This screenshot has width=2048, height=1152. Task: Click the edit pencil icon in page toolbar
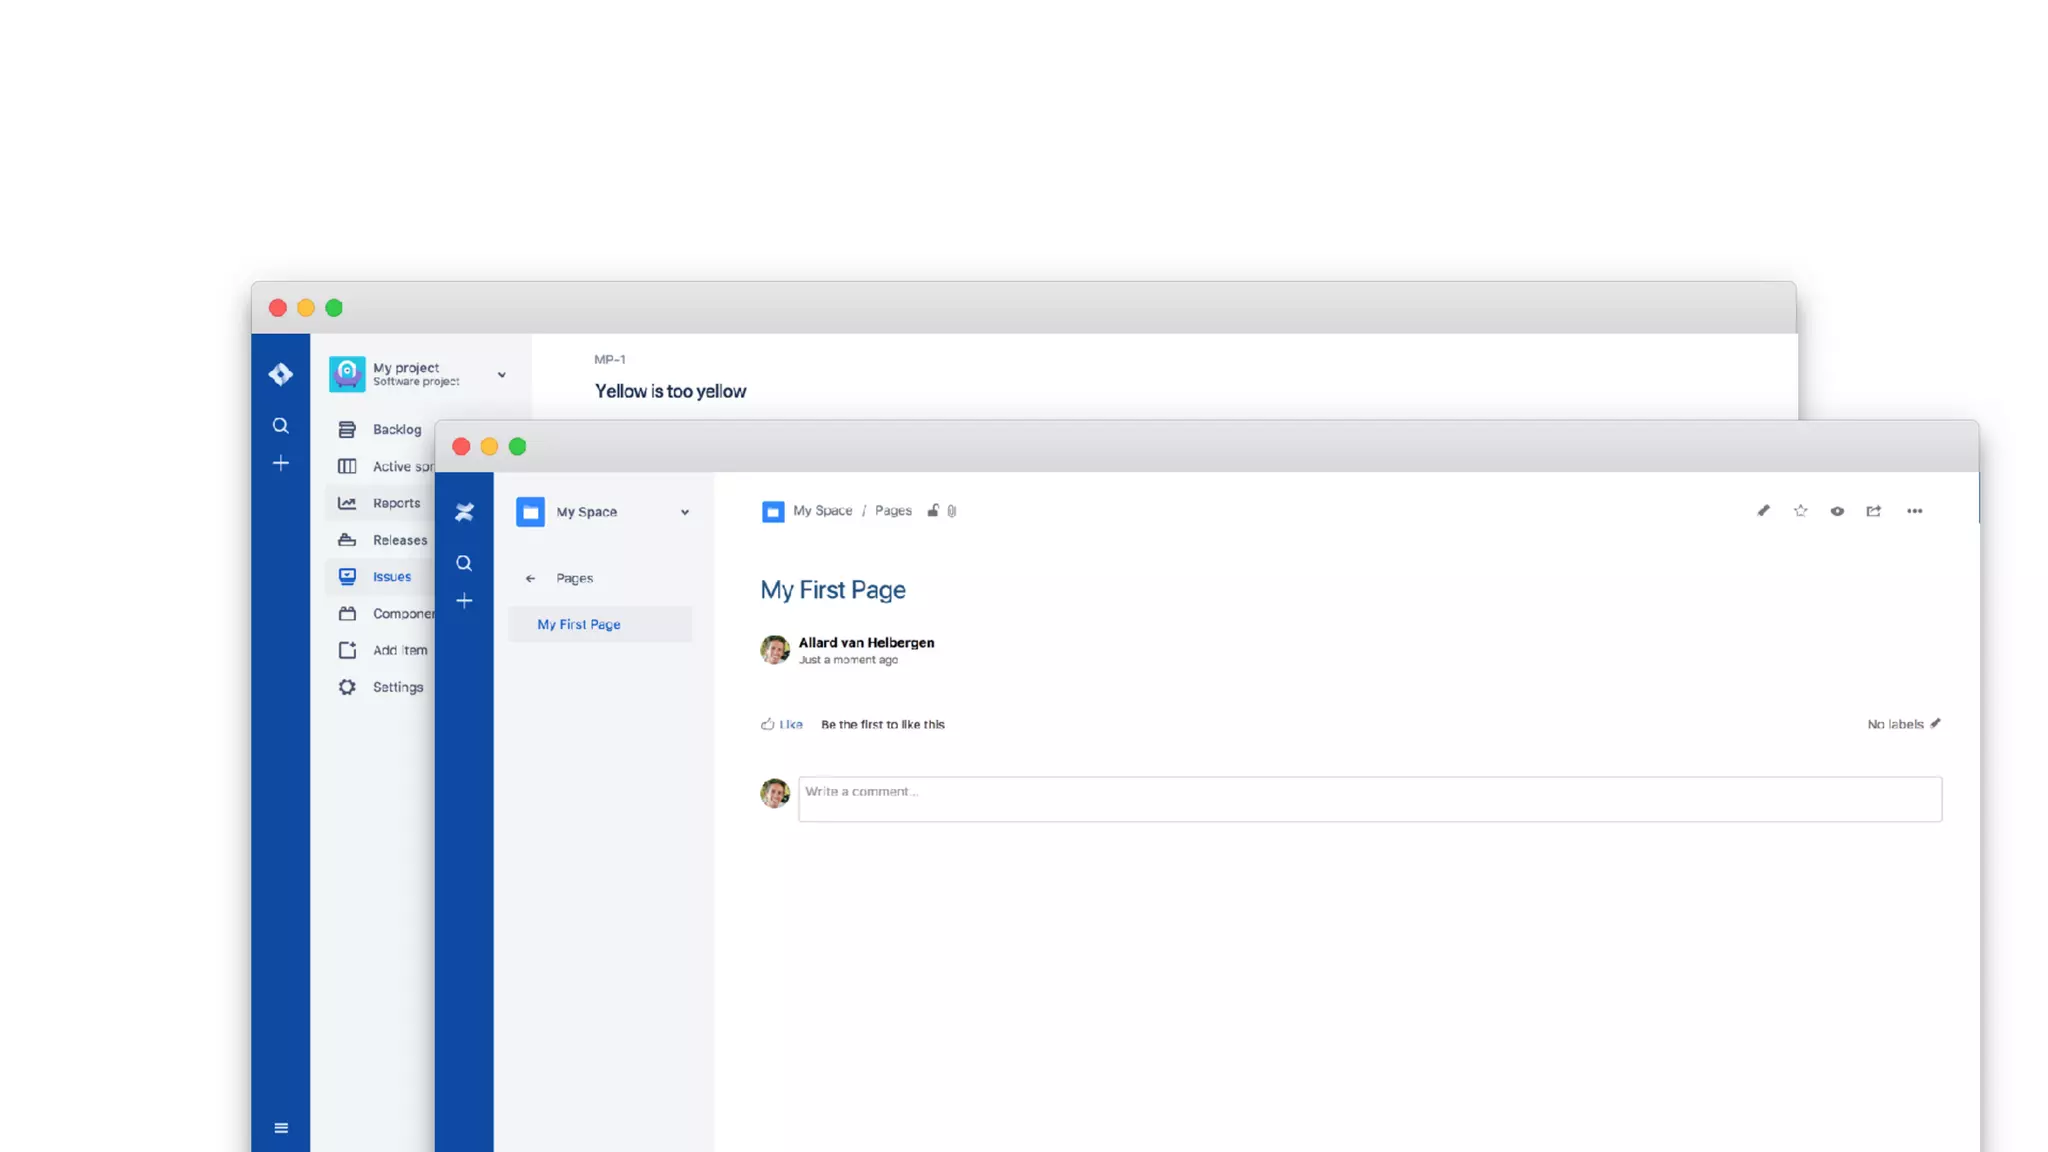click(1763, 511)
